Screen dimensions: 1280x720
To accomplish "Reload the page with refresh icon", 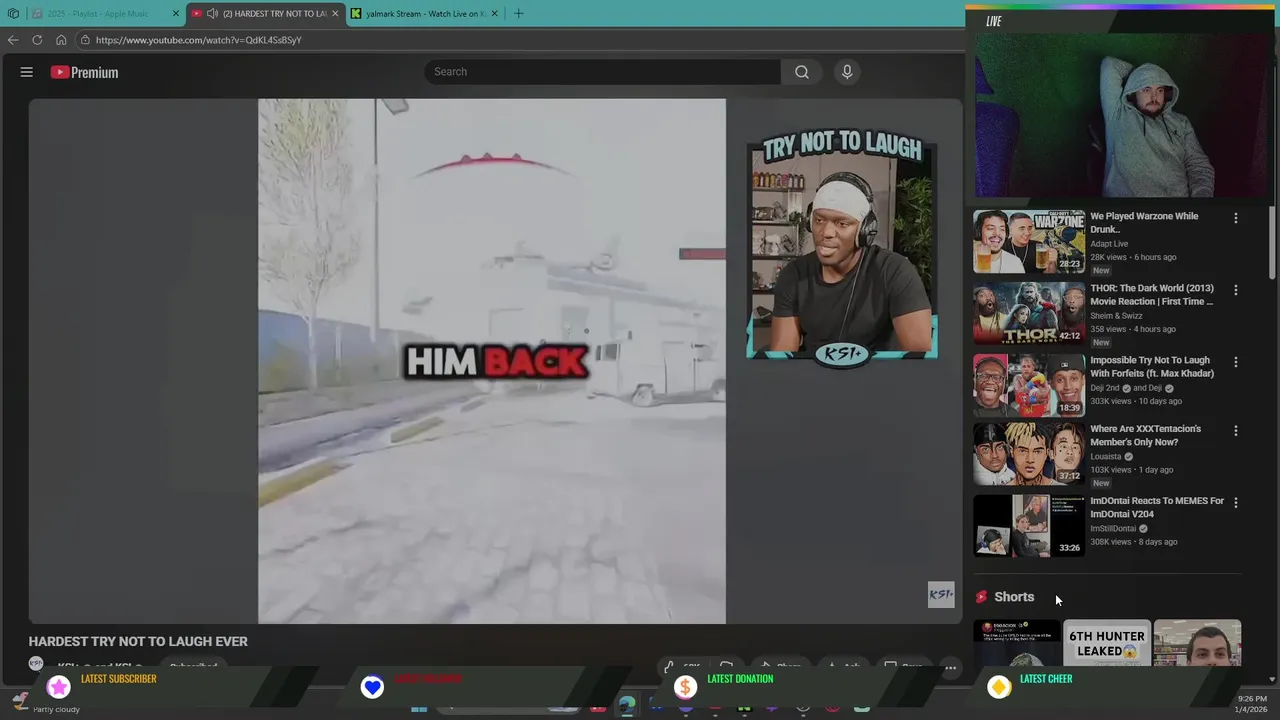I will click(x=37, y=40).
